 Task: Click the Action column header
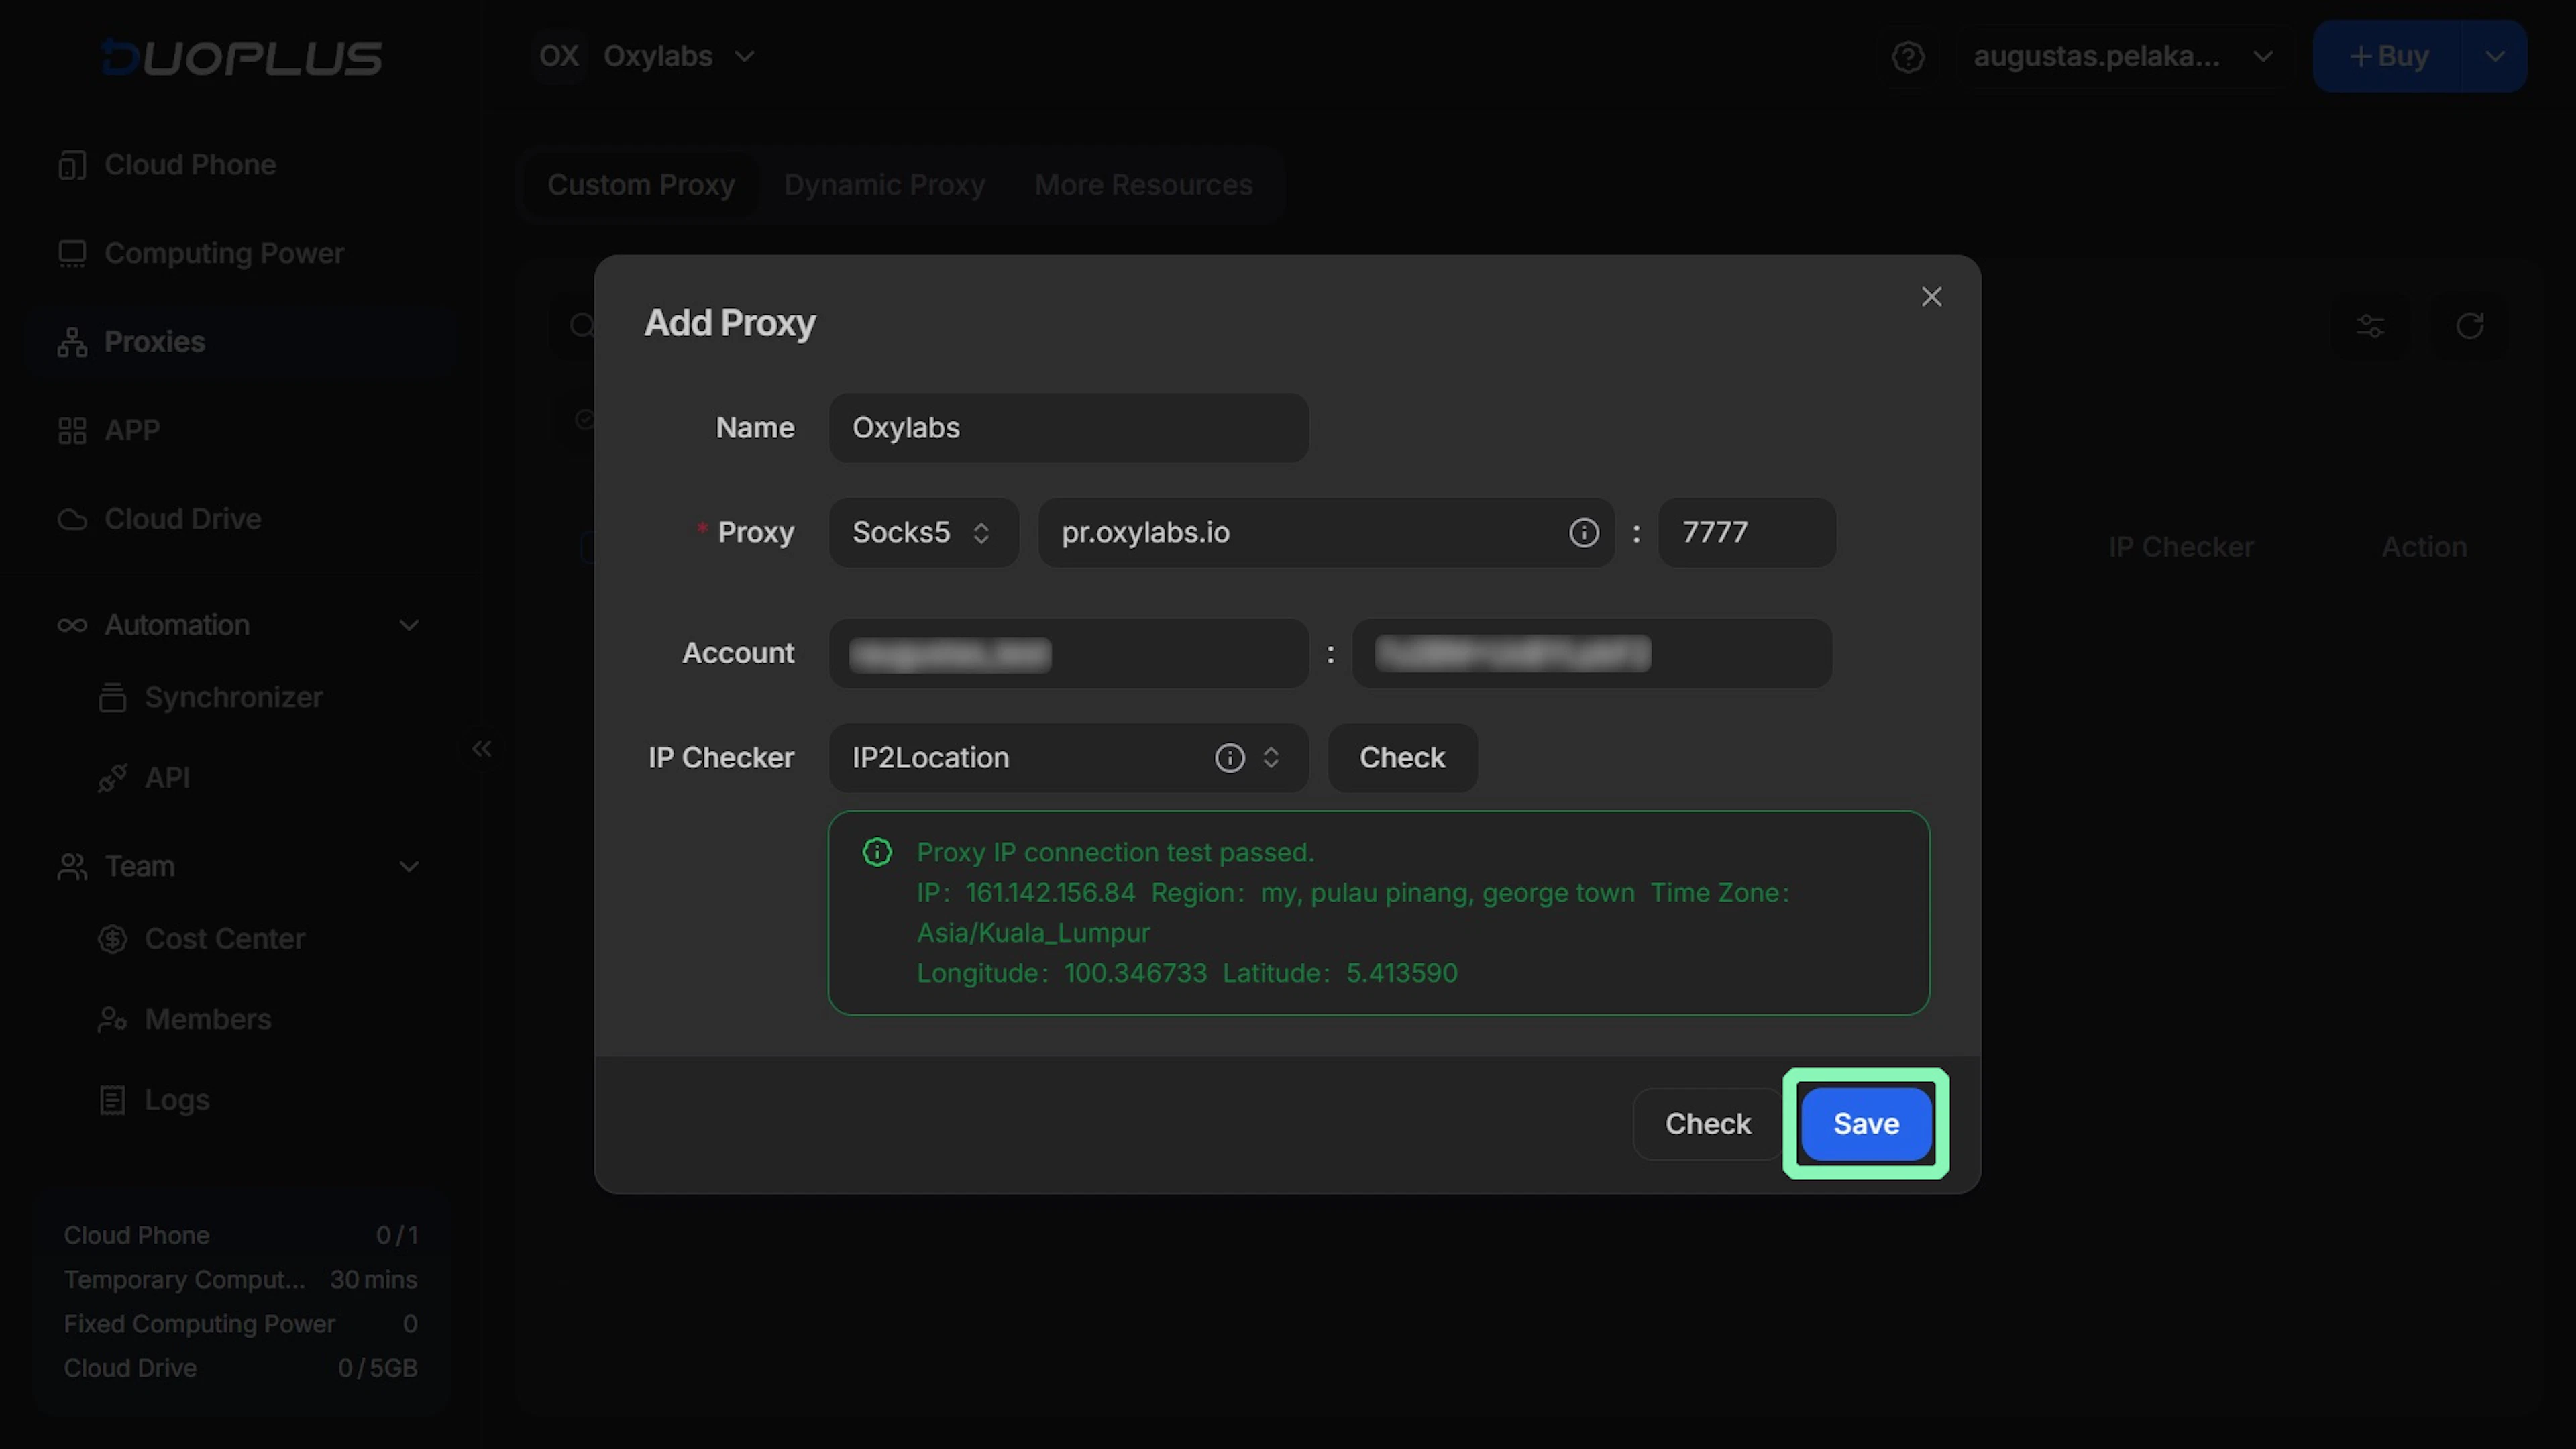tap(2424, 548)
